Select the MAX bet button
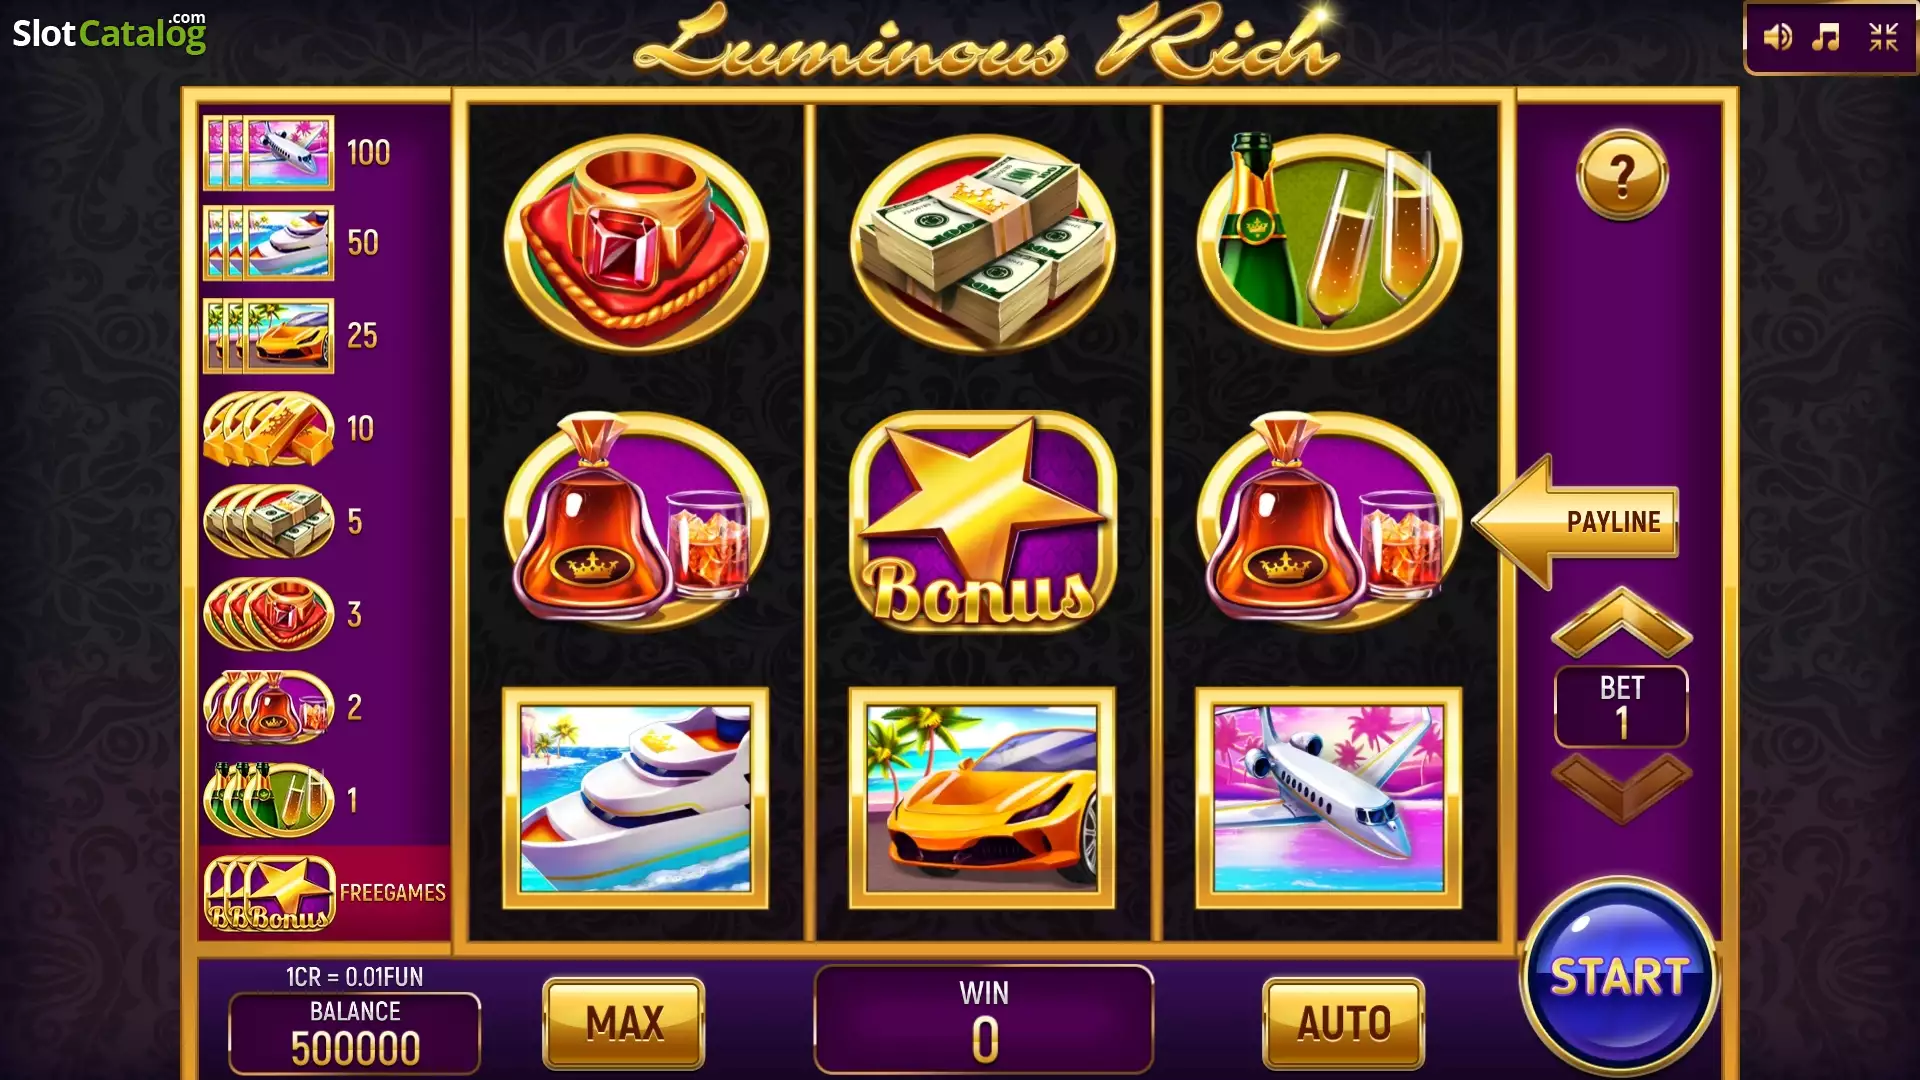The height and width of the screenshot is (1080, 1920). click(624, 1023)
